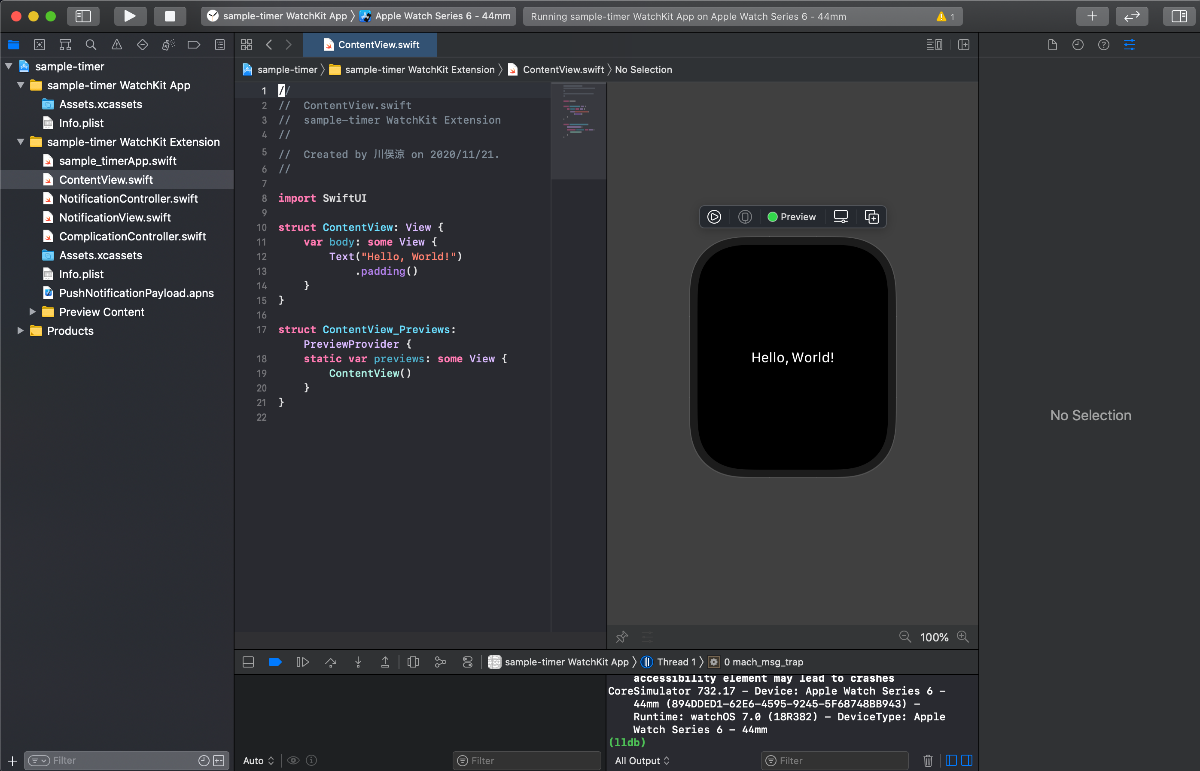Open Debug View Hierarchy
This screenshot has height=771, width=1200.
[x=413, y=662]
